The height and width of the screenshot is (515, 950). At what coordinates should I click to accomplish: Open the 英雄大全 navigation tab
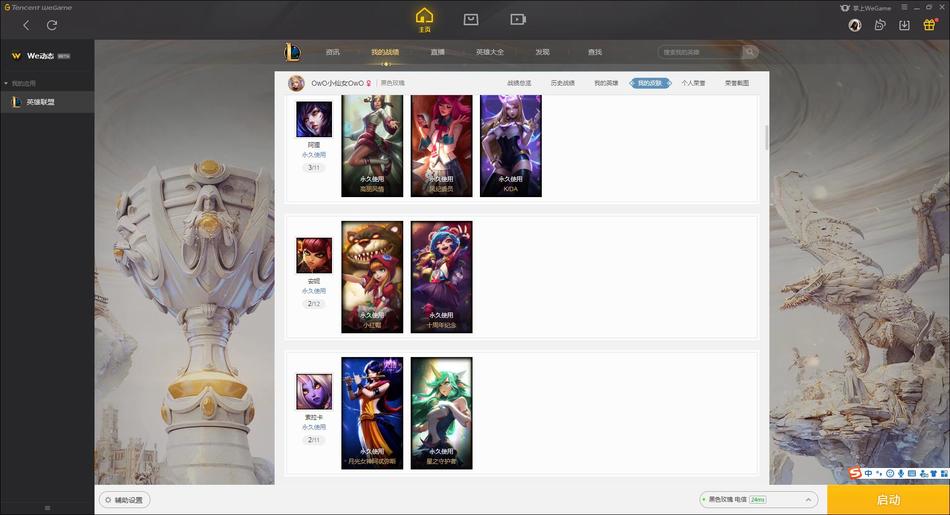point(490,52)
